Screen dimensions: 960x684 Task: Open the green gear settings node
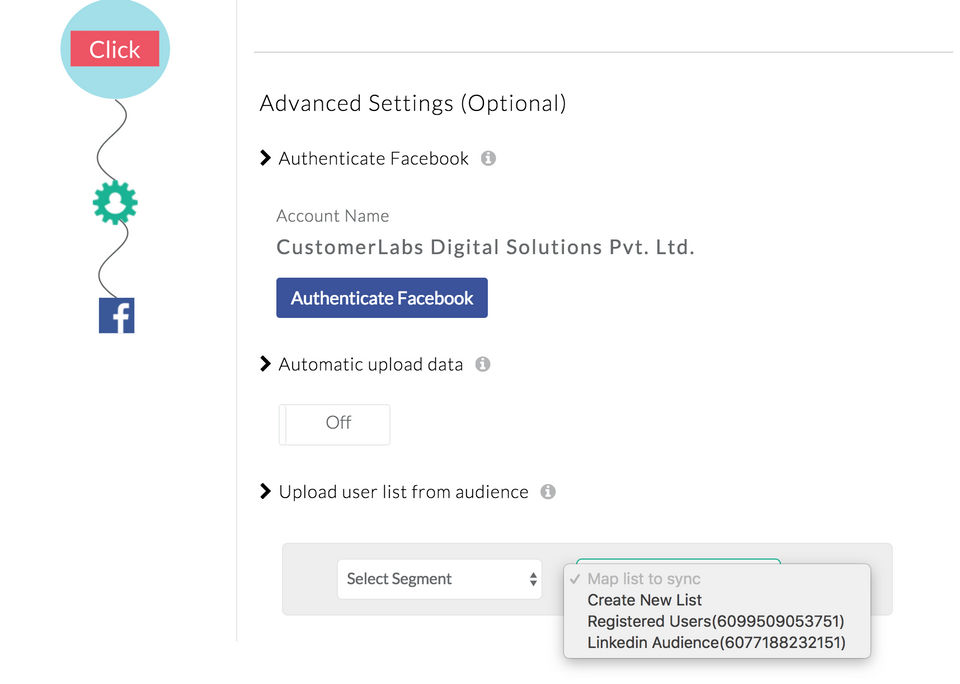(x=115, y=203)
